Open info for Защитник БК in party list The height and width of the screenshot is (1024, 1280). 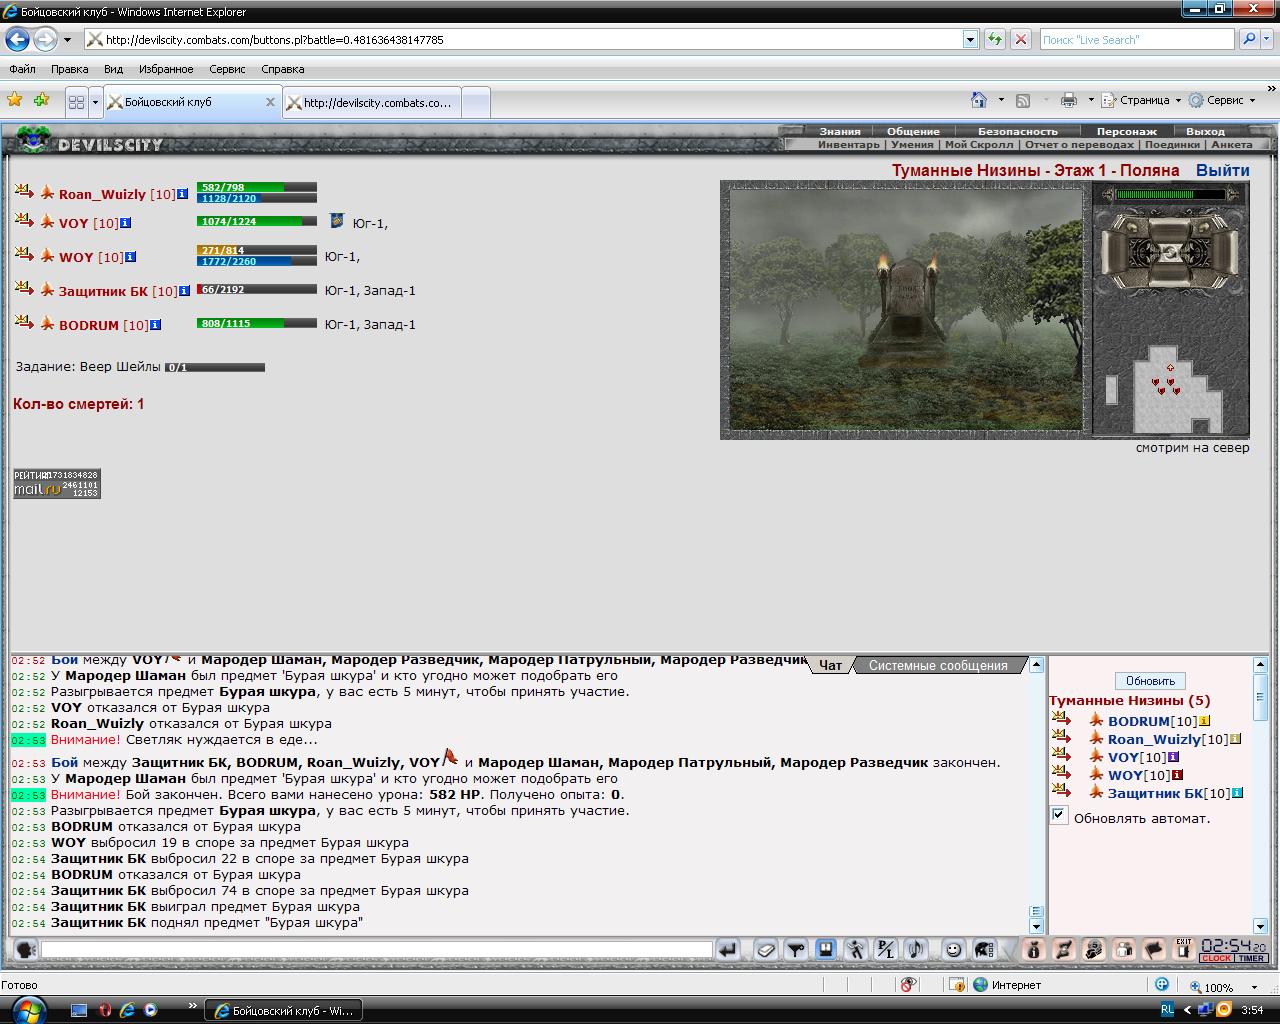click(185, 291)
